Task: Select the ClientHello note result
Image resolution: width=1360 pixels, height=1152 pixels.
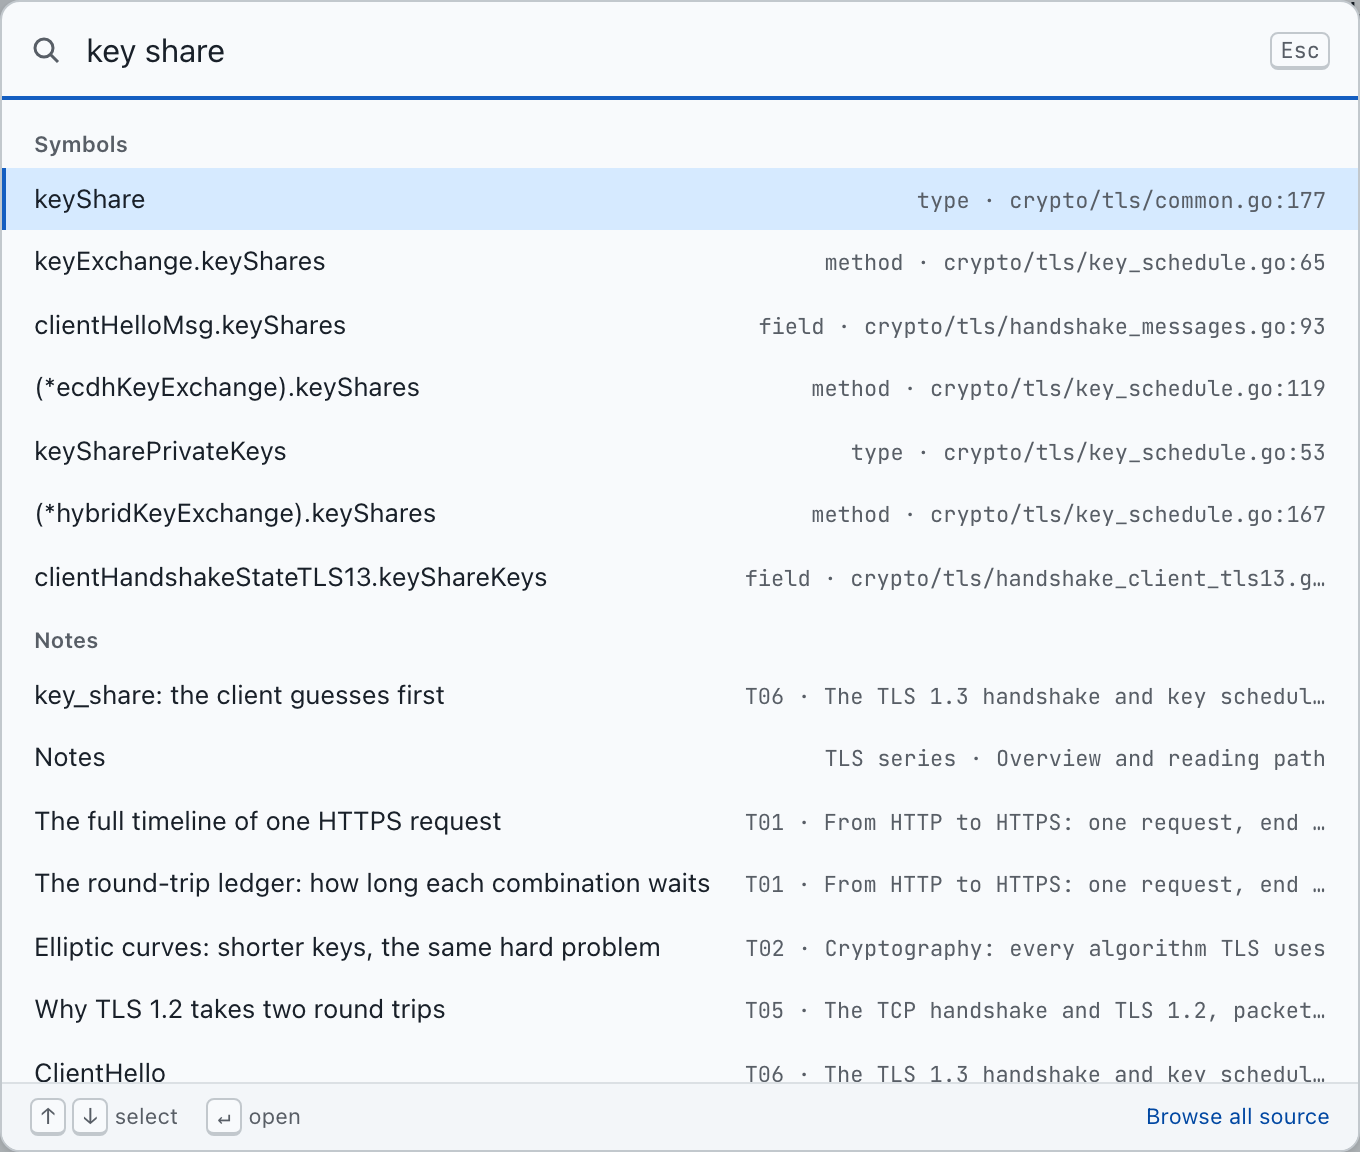Action: (680, 1063)
